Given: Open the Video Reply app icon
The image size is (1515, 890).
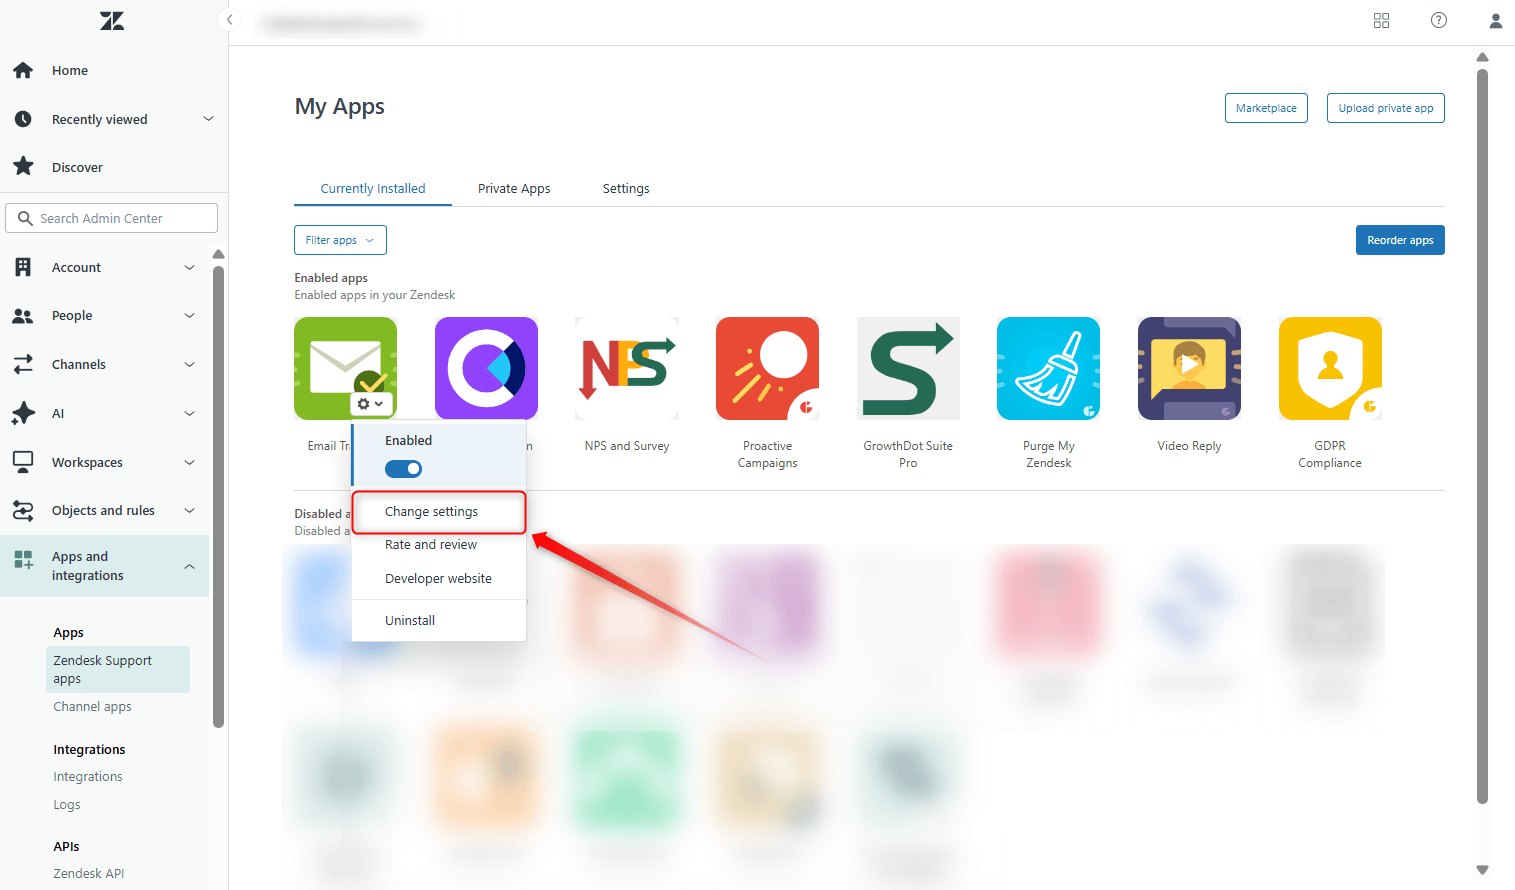Looking at the screenshot, I should coord(1189,368).
